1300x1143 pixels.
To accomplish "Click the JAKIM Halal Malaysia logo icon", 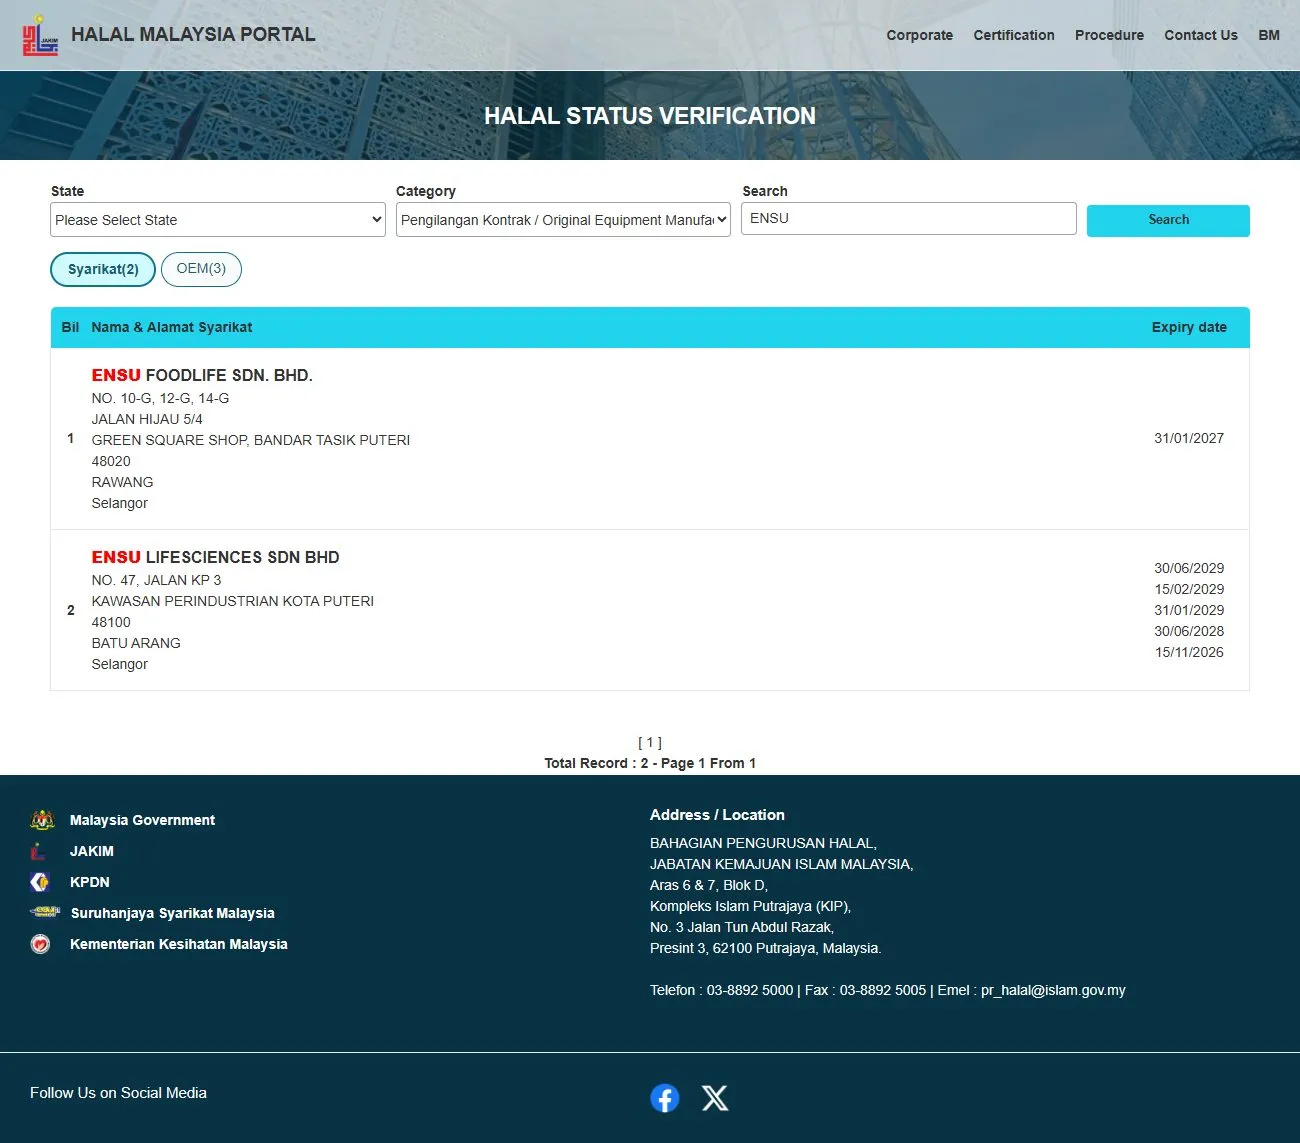I will [x=40, y=35].
